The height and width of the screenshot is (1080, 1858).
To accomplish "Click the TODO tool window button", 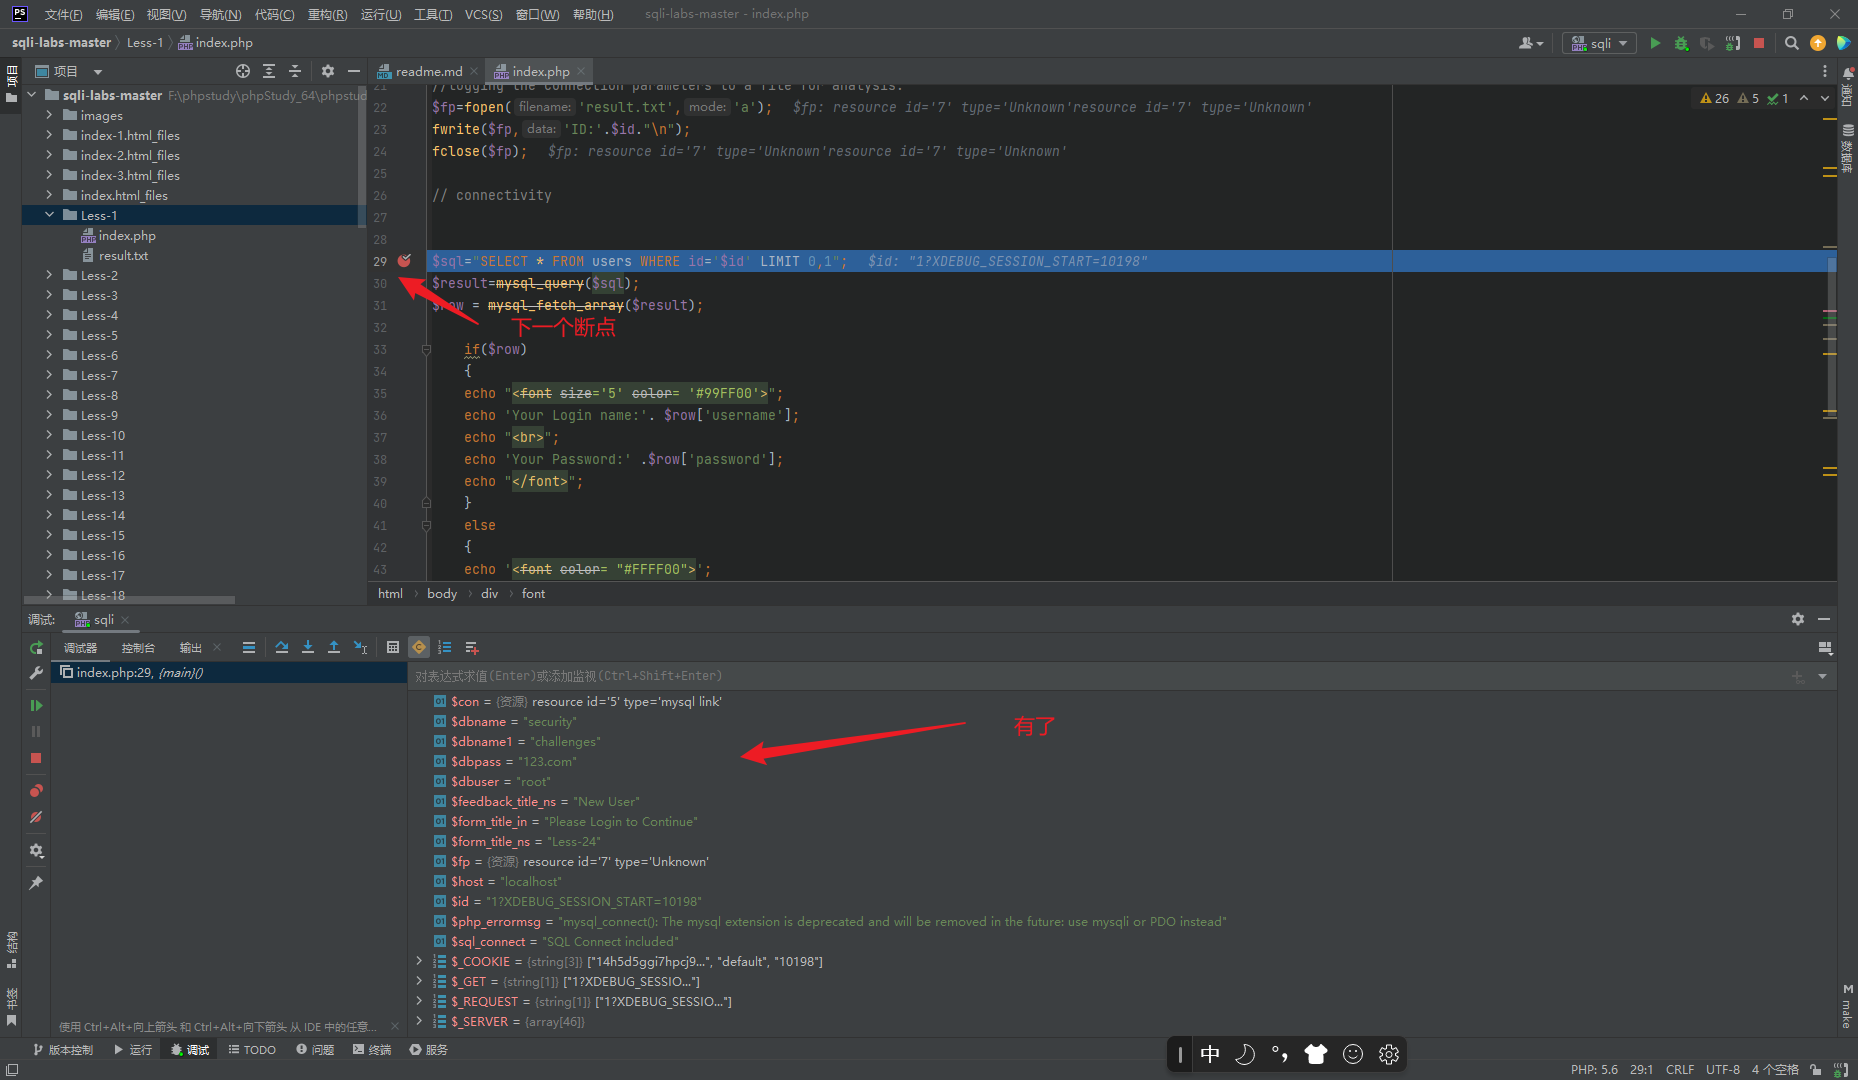I will click(252, 1050).
